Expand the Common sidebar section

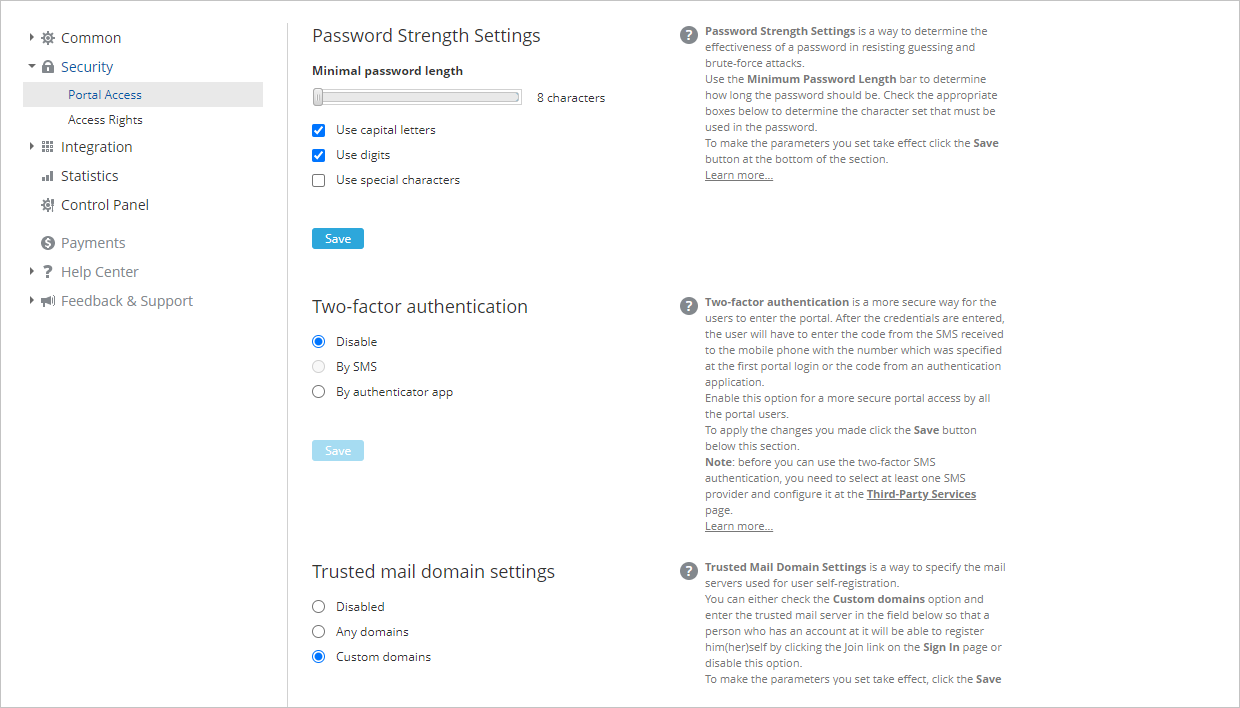tap(29, 37)
